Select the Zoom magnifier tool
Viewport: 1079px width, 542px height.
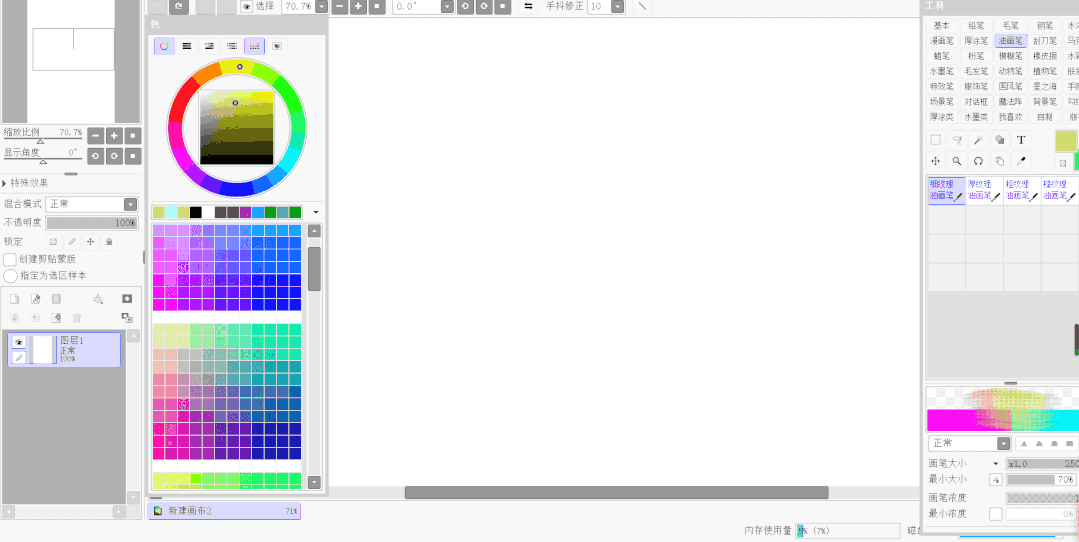[x=957, y=162]
